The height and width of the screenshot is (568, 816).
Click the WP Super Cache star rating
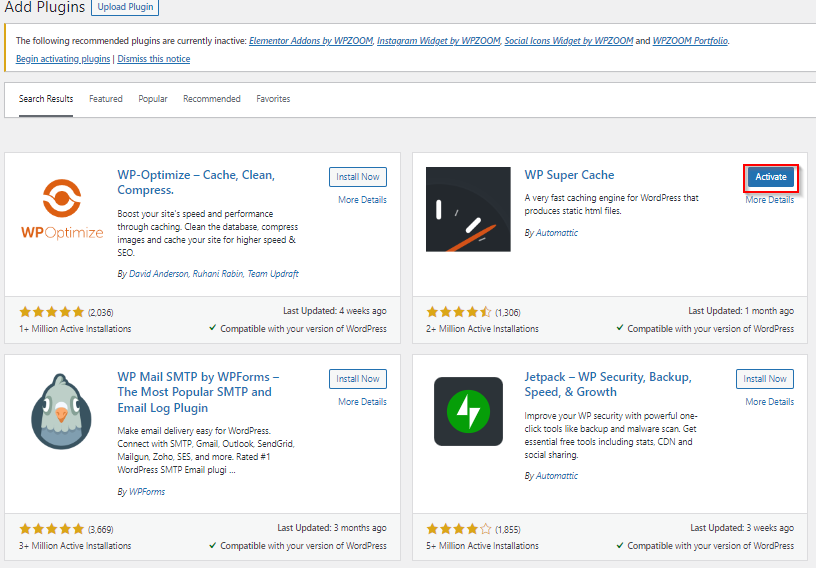pyautogui.click(x=458, y=312)
